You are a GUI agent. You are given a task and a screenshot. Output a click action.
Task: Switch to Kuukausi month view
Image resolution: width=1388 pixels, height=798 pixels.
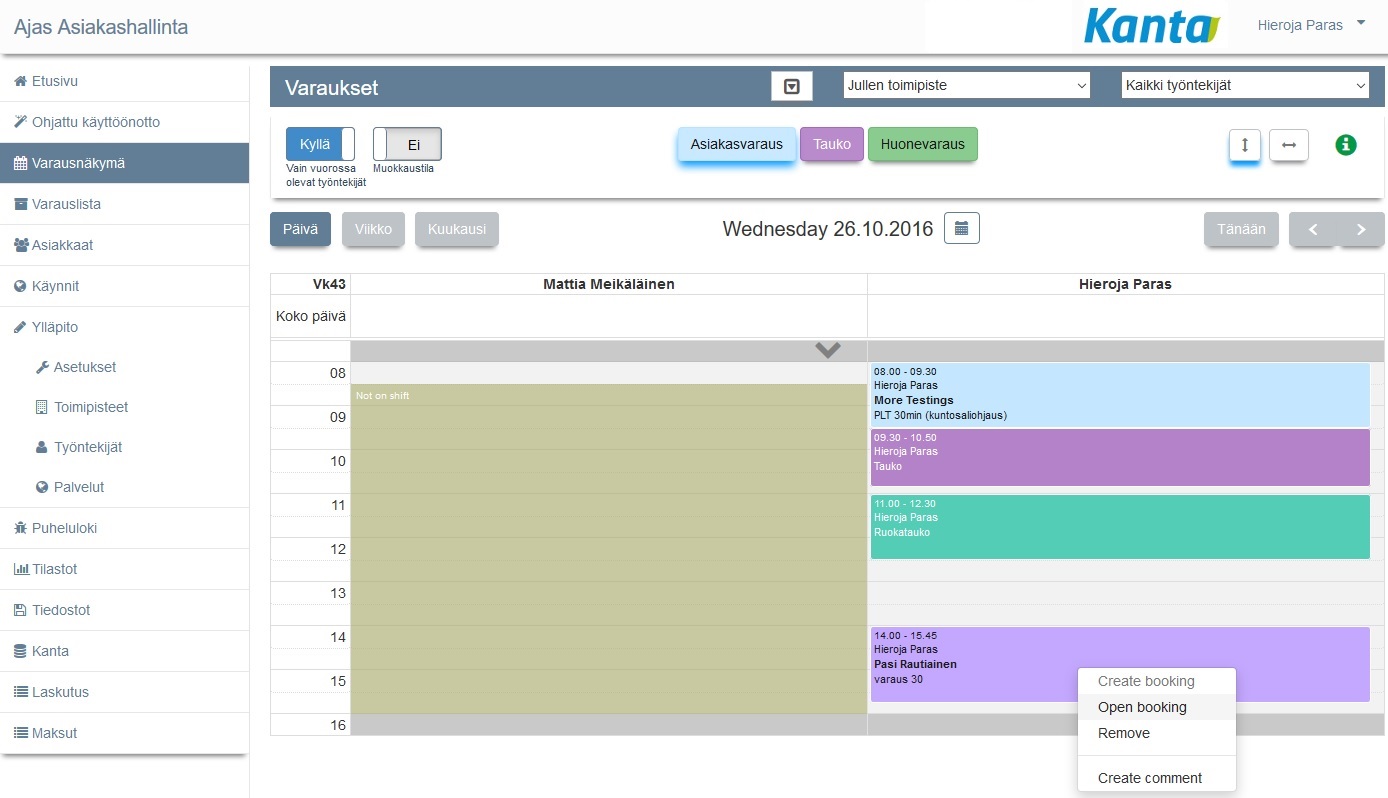coord(456,229)
